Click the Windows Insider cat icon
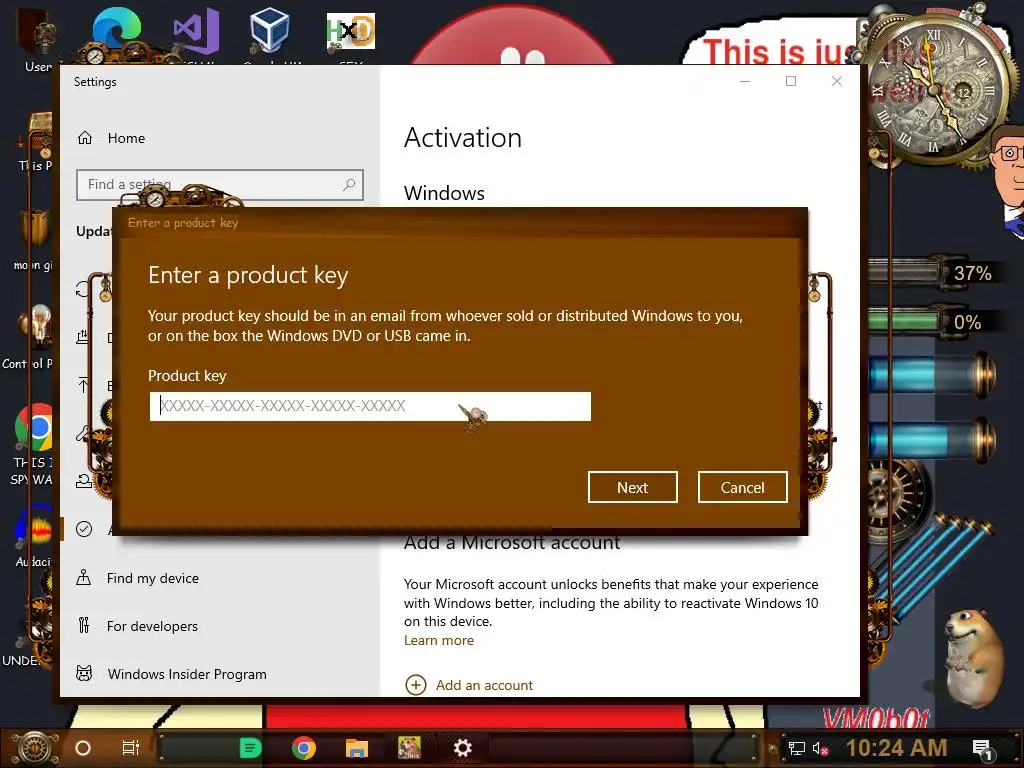This screenshot has height=768, width=1024. (84, 673)
